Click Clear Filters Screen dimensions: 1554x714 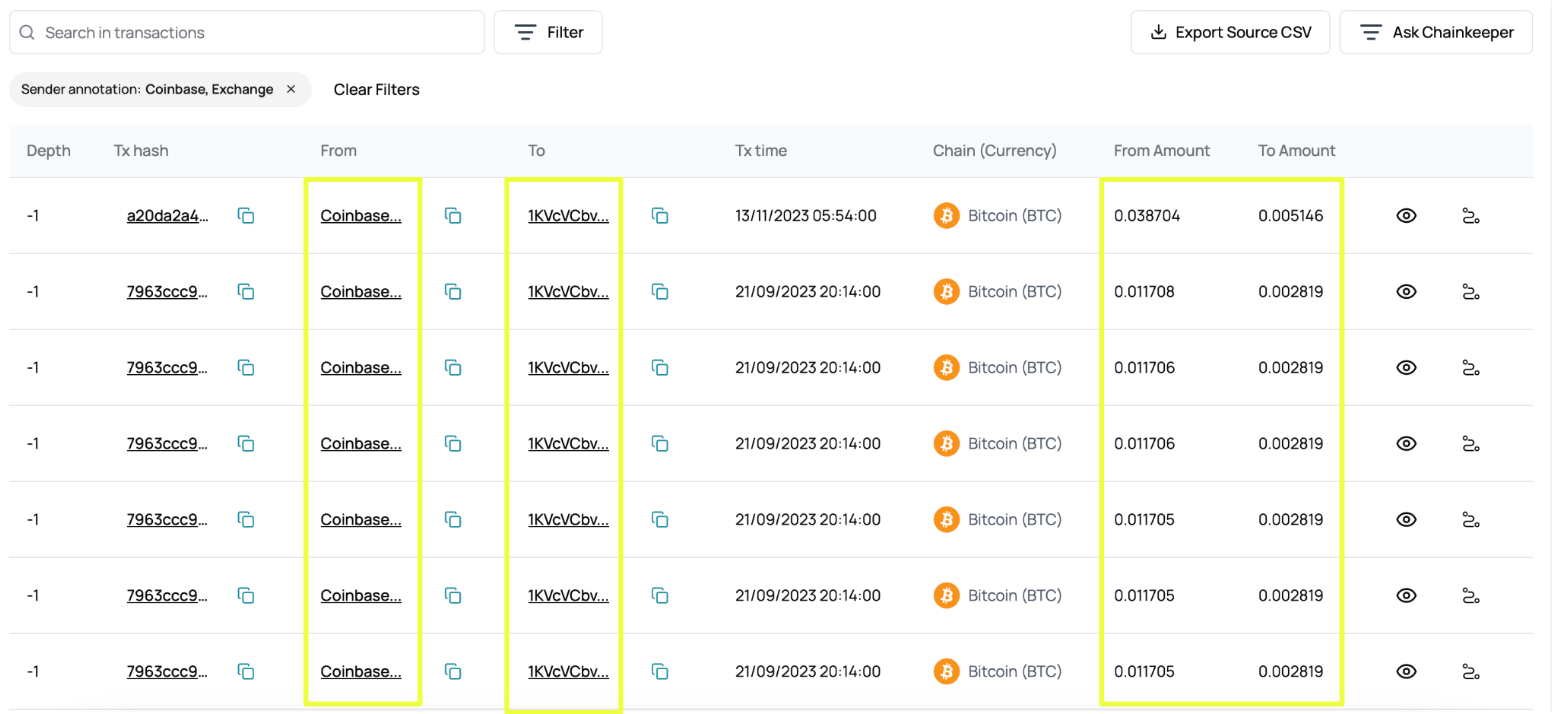coord(376,89)
